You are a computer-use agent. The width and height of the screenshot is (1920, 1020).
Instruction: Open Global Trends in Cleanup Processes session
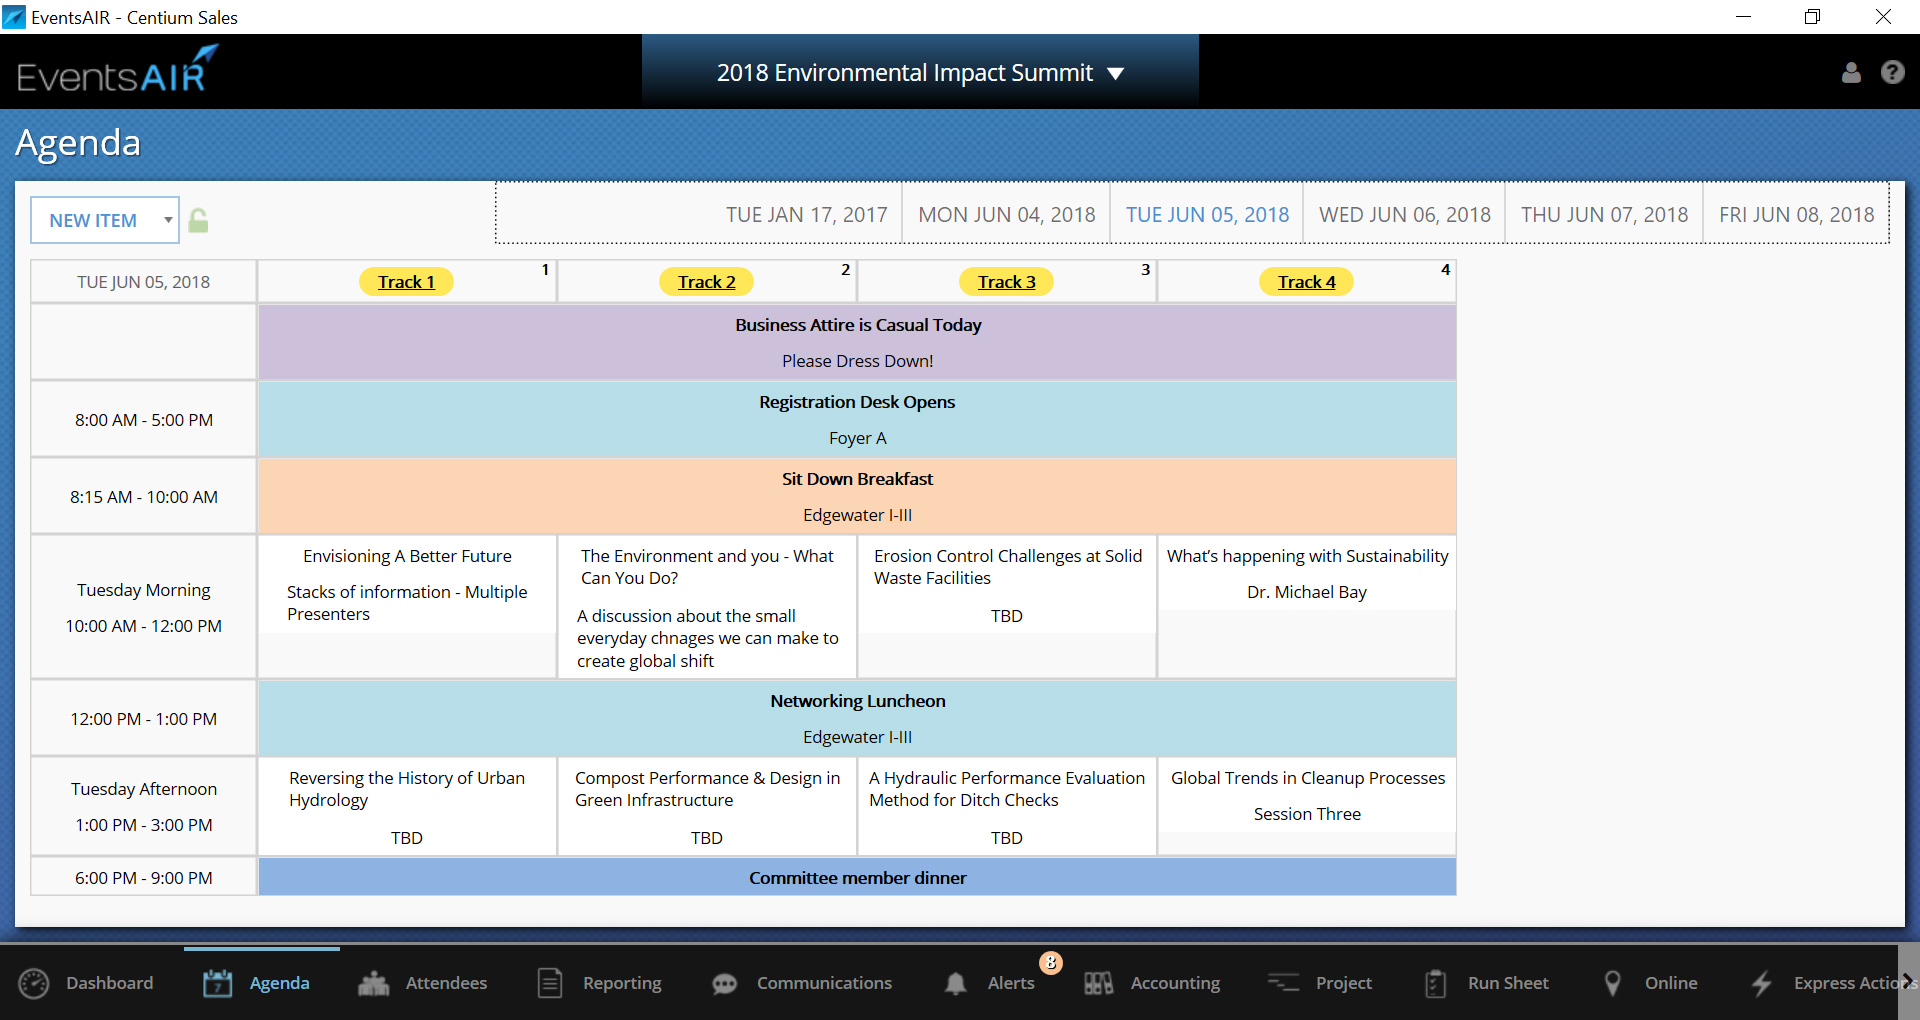tap(1307, 795)
